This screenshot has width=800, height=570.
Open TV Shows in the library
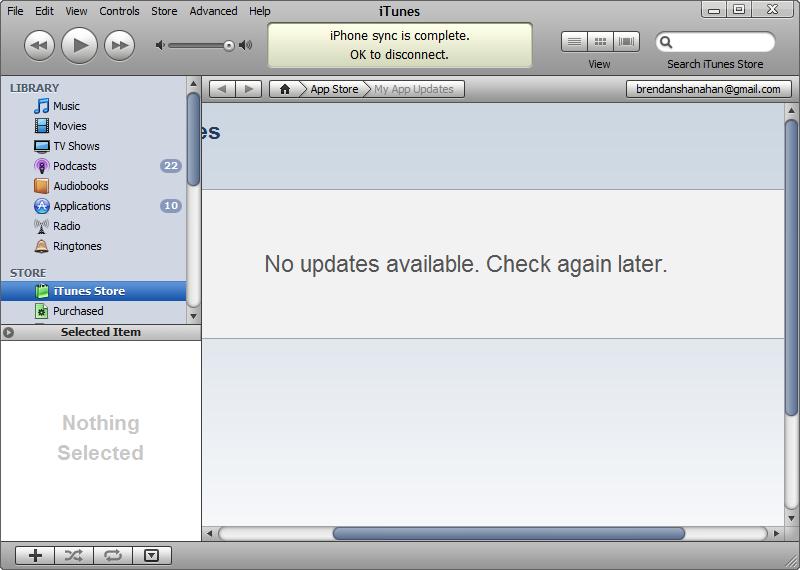[93, 146]
